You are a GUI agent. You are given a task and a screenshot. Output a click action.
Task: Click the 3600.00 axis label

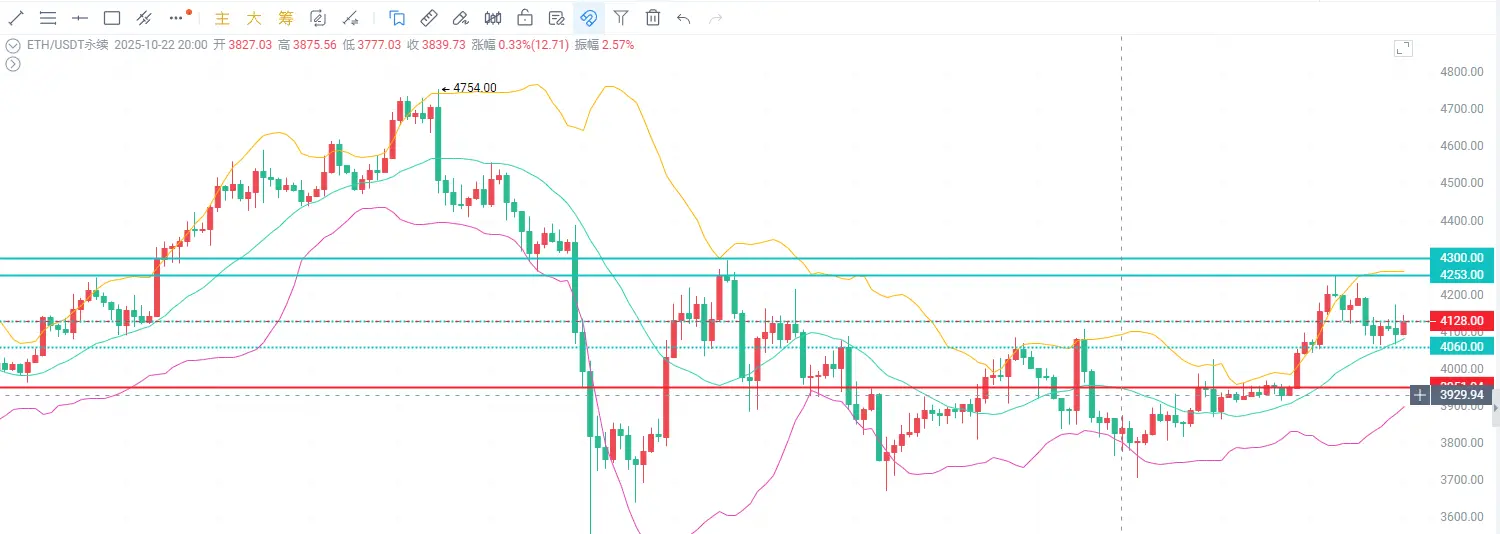[1461, 517]
